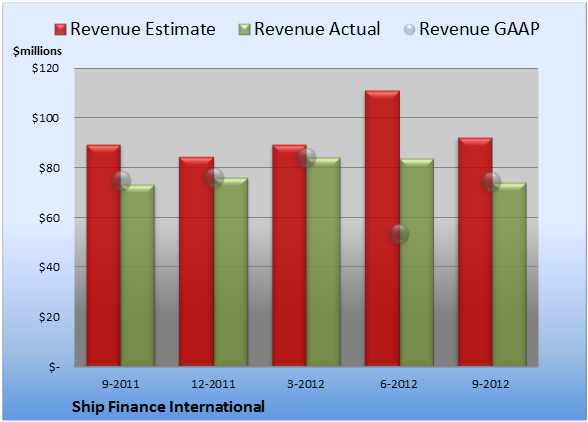Select the 'Revenue Estimate' legend label
This screenshot has height=422, width=588.
[x=143, y=29]
